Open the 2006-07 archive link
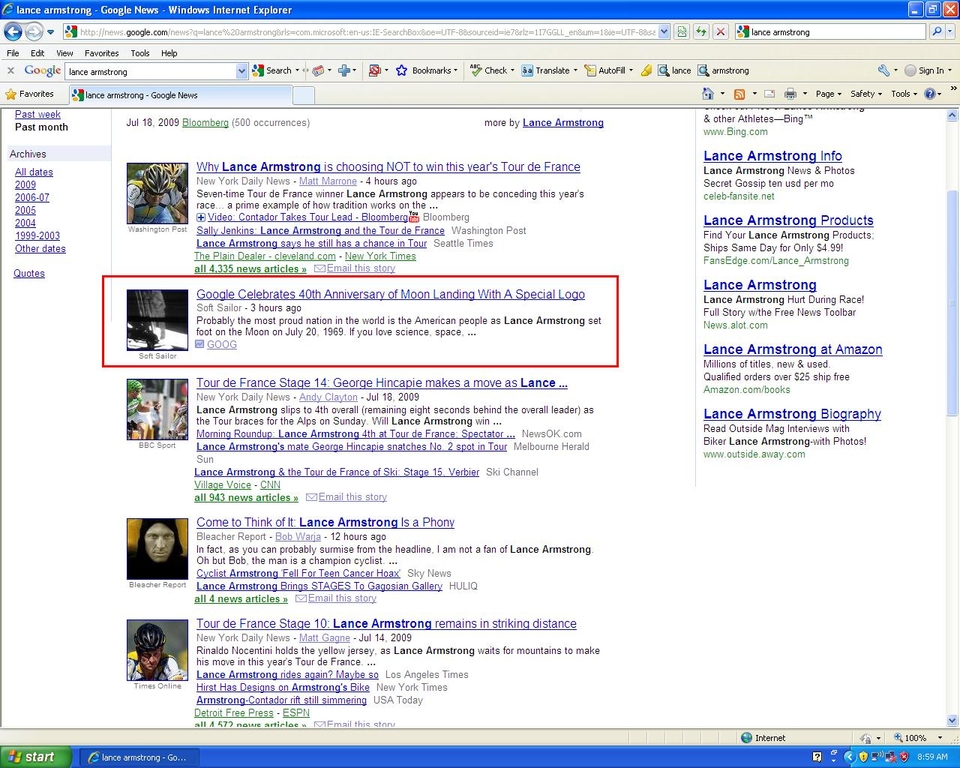960x768 pixels. 32,198
